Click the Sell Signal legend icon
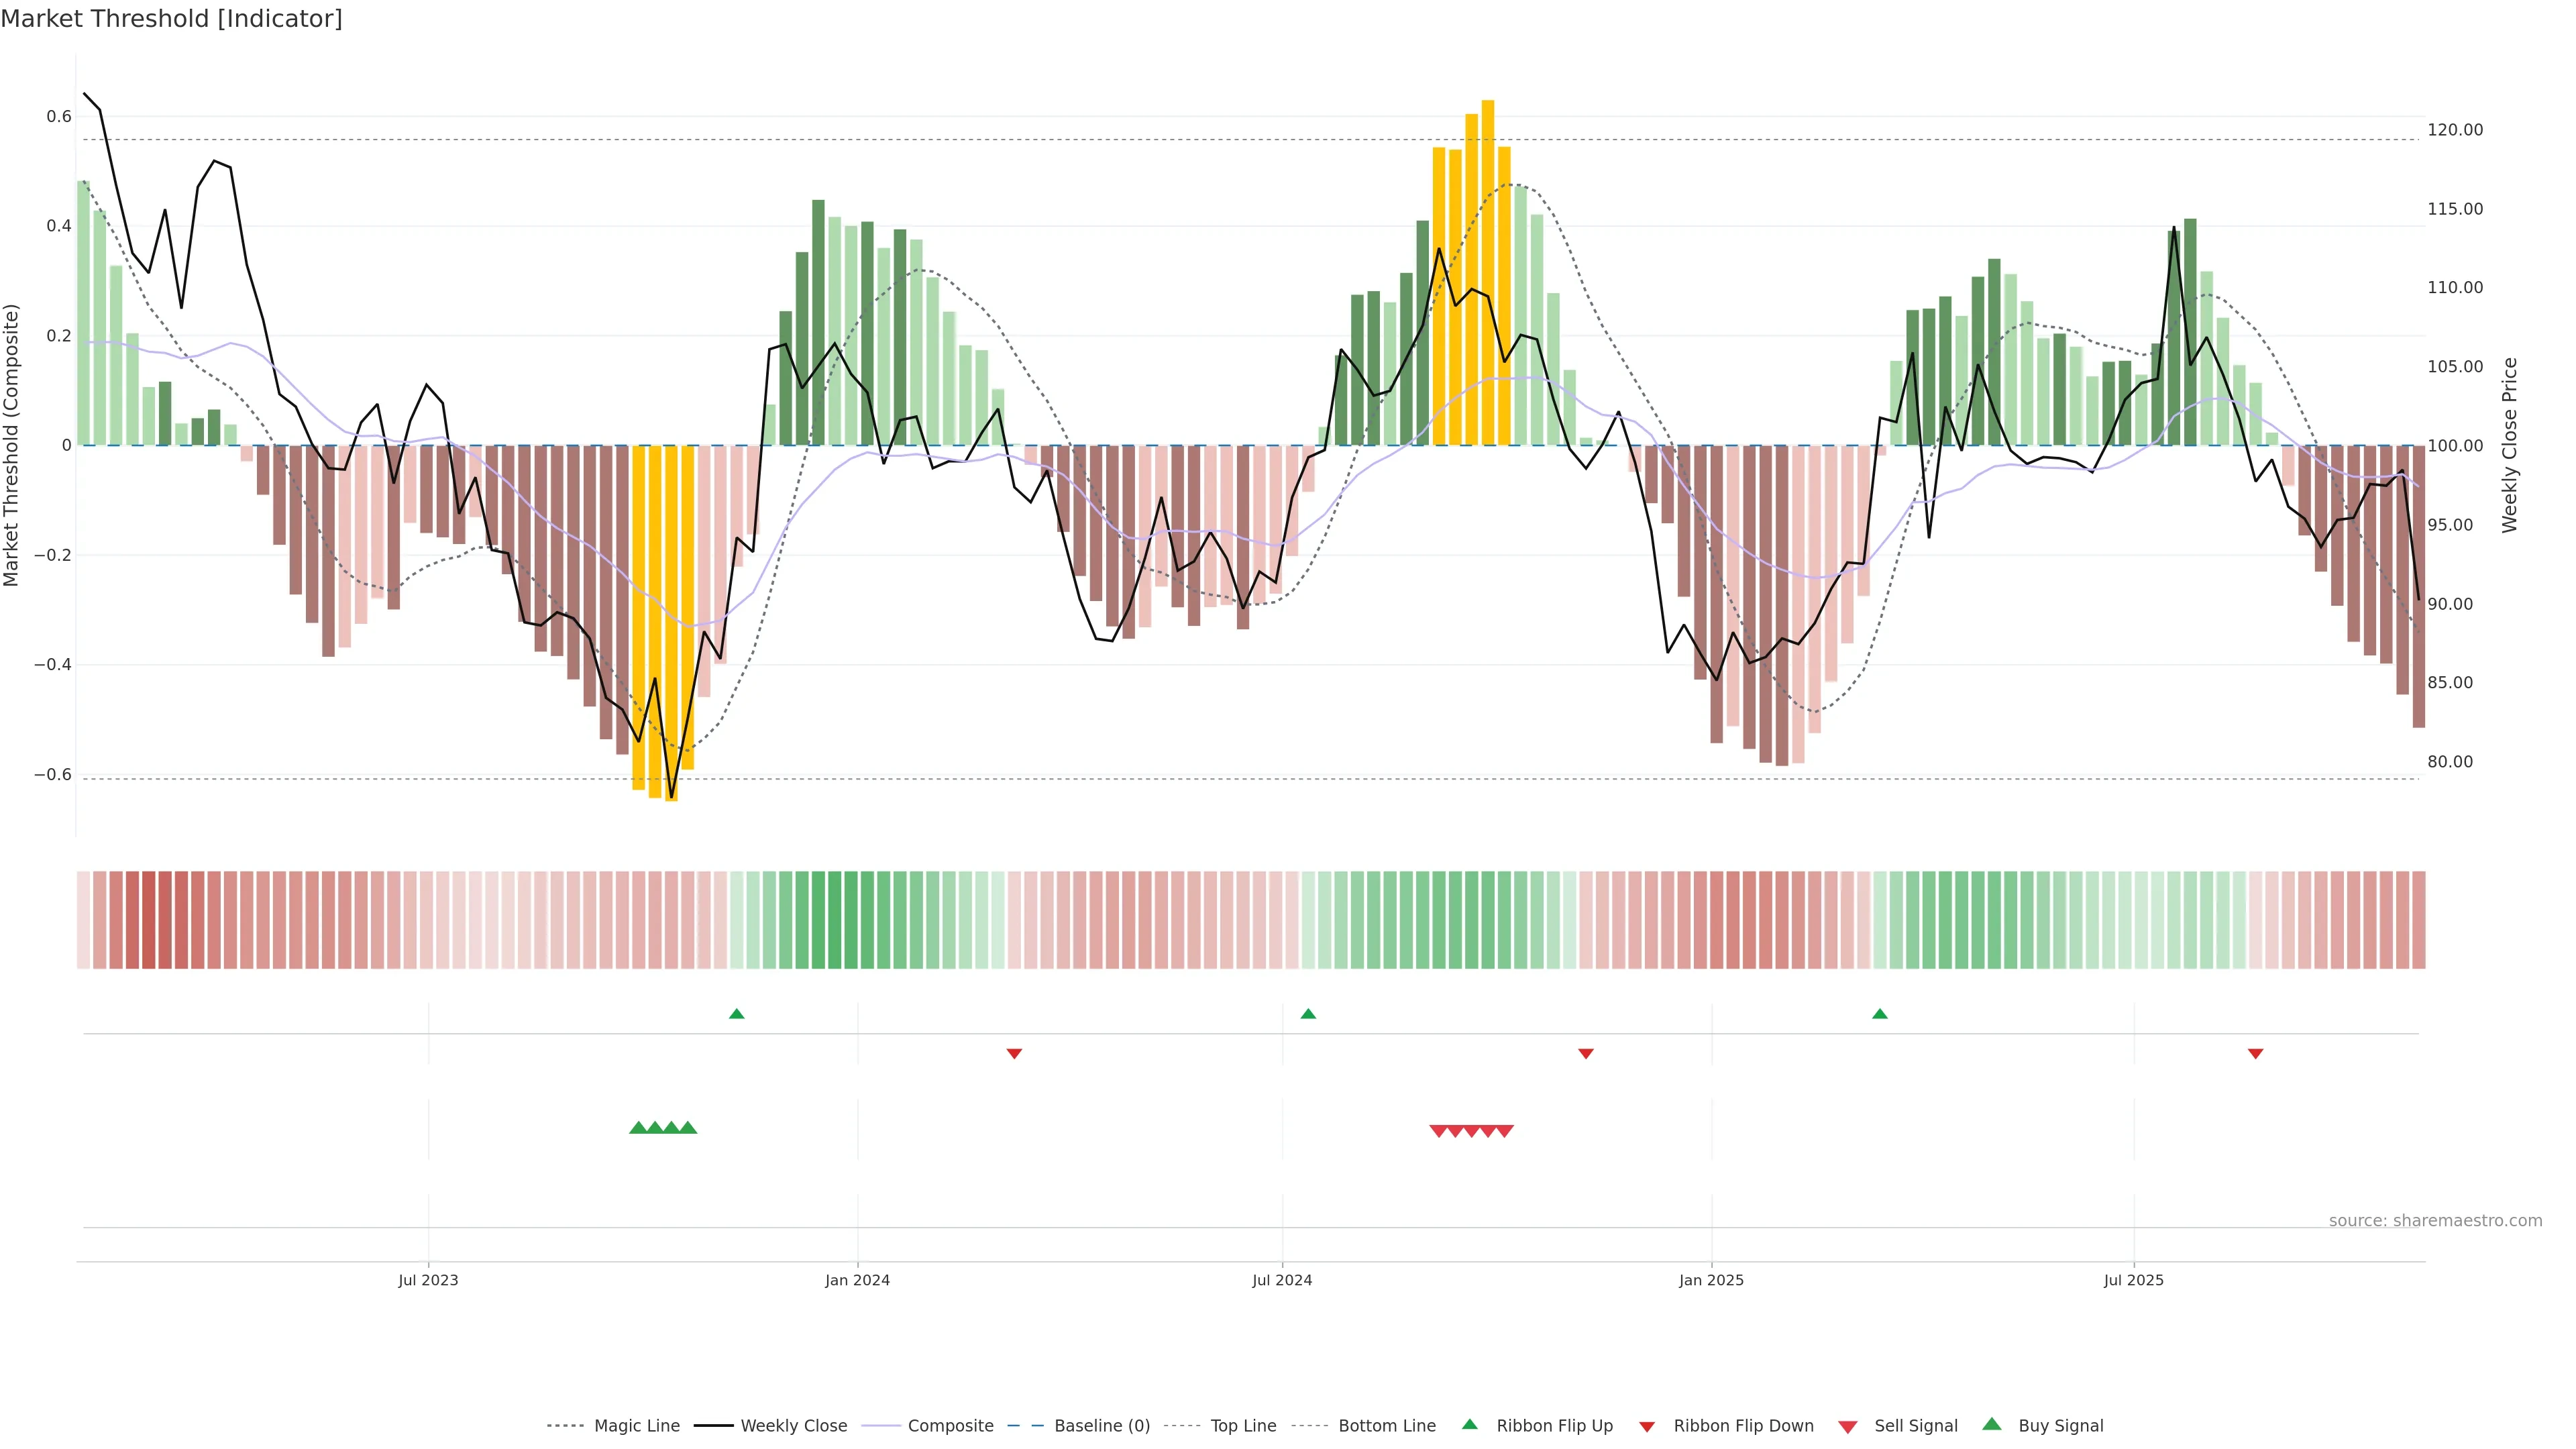Screen dimensions: 2576x1449 pyautogui.click(x=1848, y=1427)
